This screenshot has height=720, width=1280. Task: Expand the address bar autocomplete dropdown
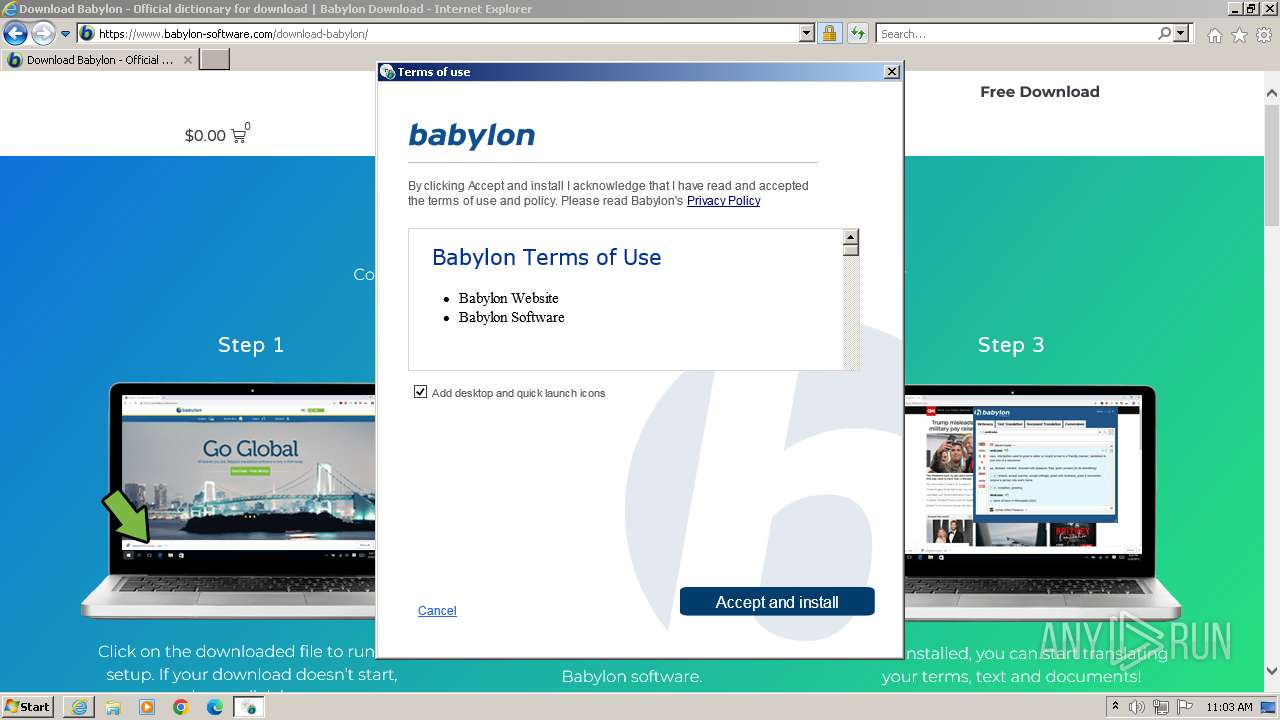point(807,34)
